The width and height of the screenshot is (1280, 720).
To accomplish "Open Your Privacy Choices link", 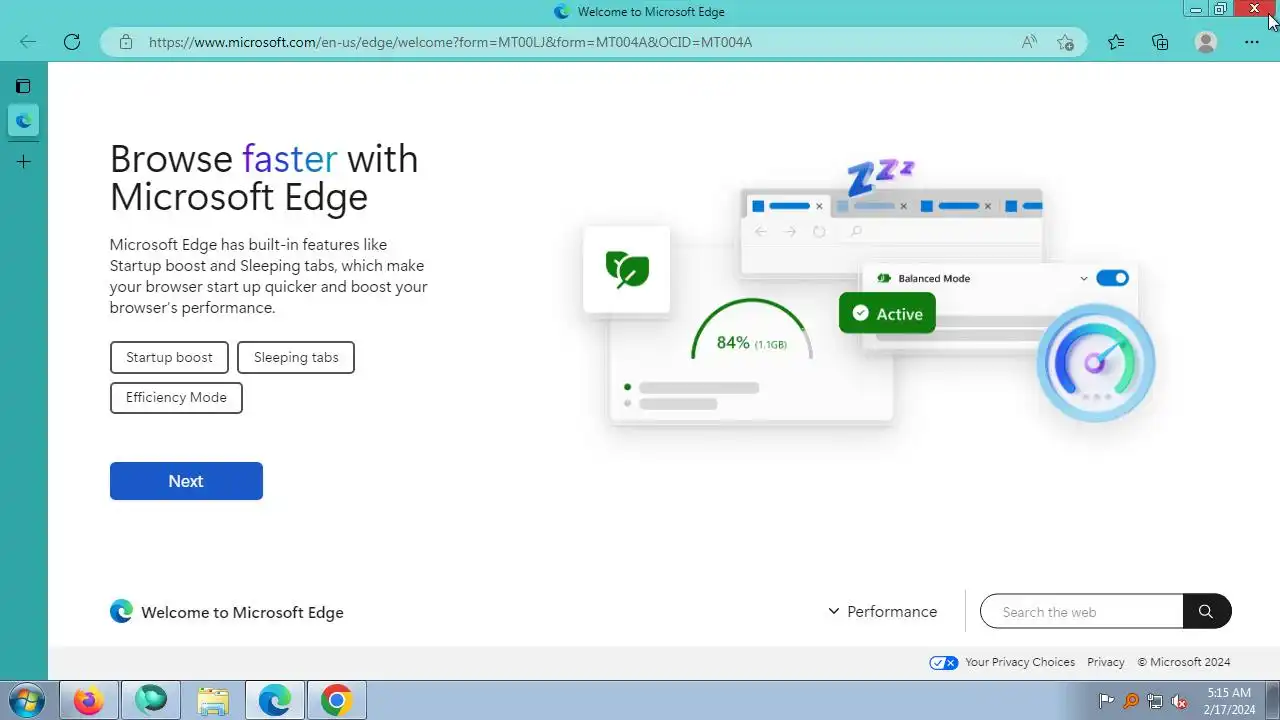I will pyautogui.click(x=1019, y=662).
